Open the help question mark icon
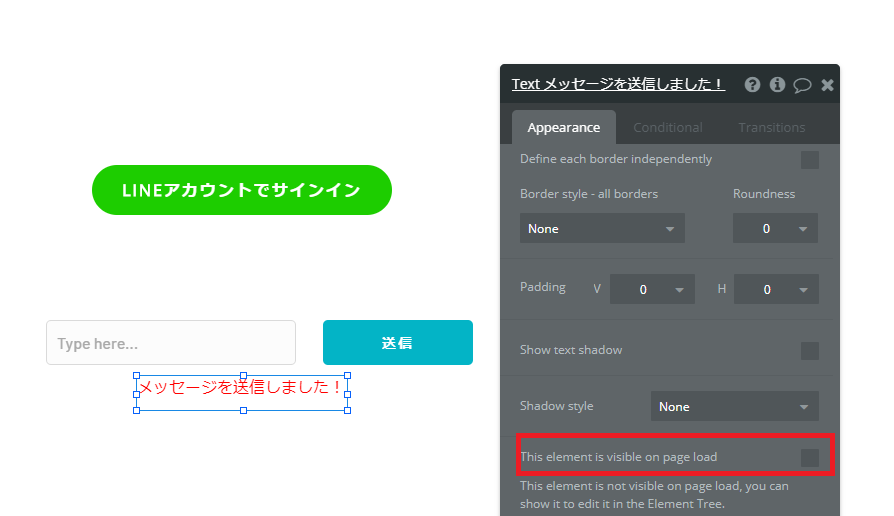Viewport: 894px width, 516px height. 752,85
